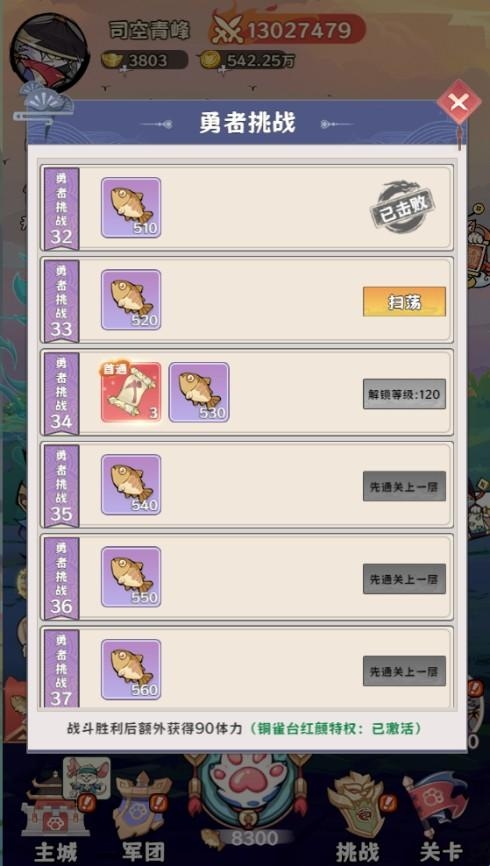Image resolution: width=490 pixels, height=866 pixels.
Task: Click the 扫荡 sweep button
Action: (404, 302)
